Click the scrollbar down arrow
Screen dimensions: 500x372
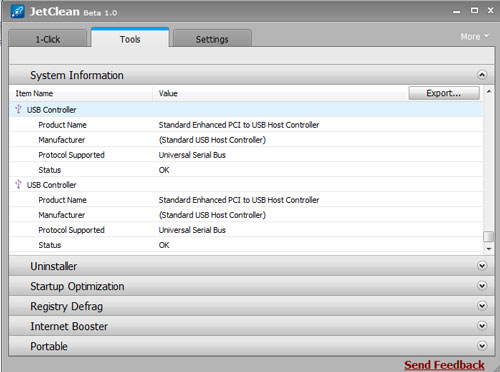[x=489, y=249]
